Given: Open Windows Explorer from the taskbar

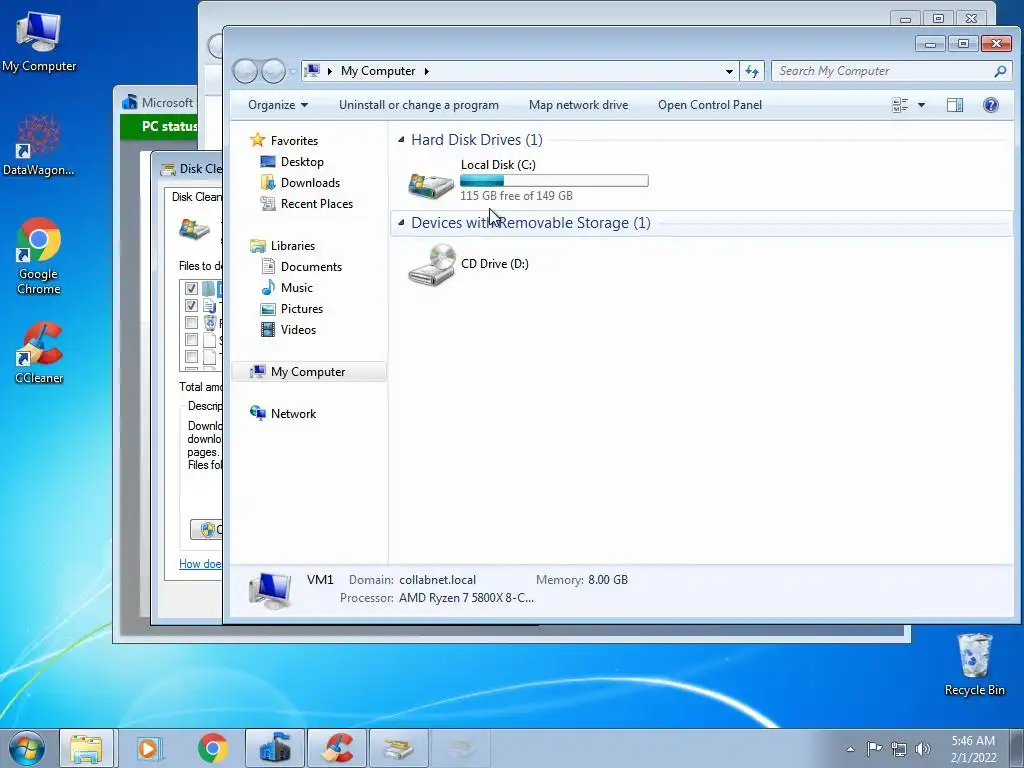Looking at the screenshot, I should (87, 748).
